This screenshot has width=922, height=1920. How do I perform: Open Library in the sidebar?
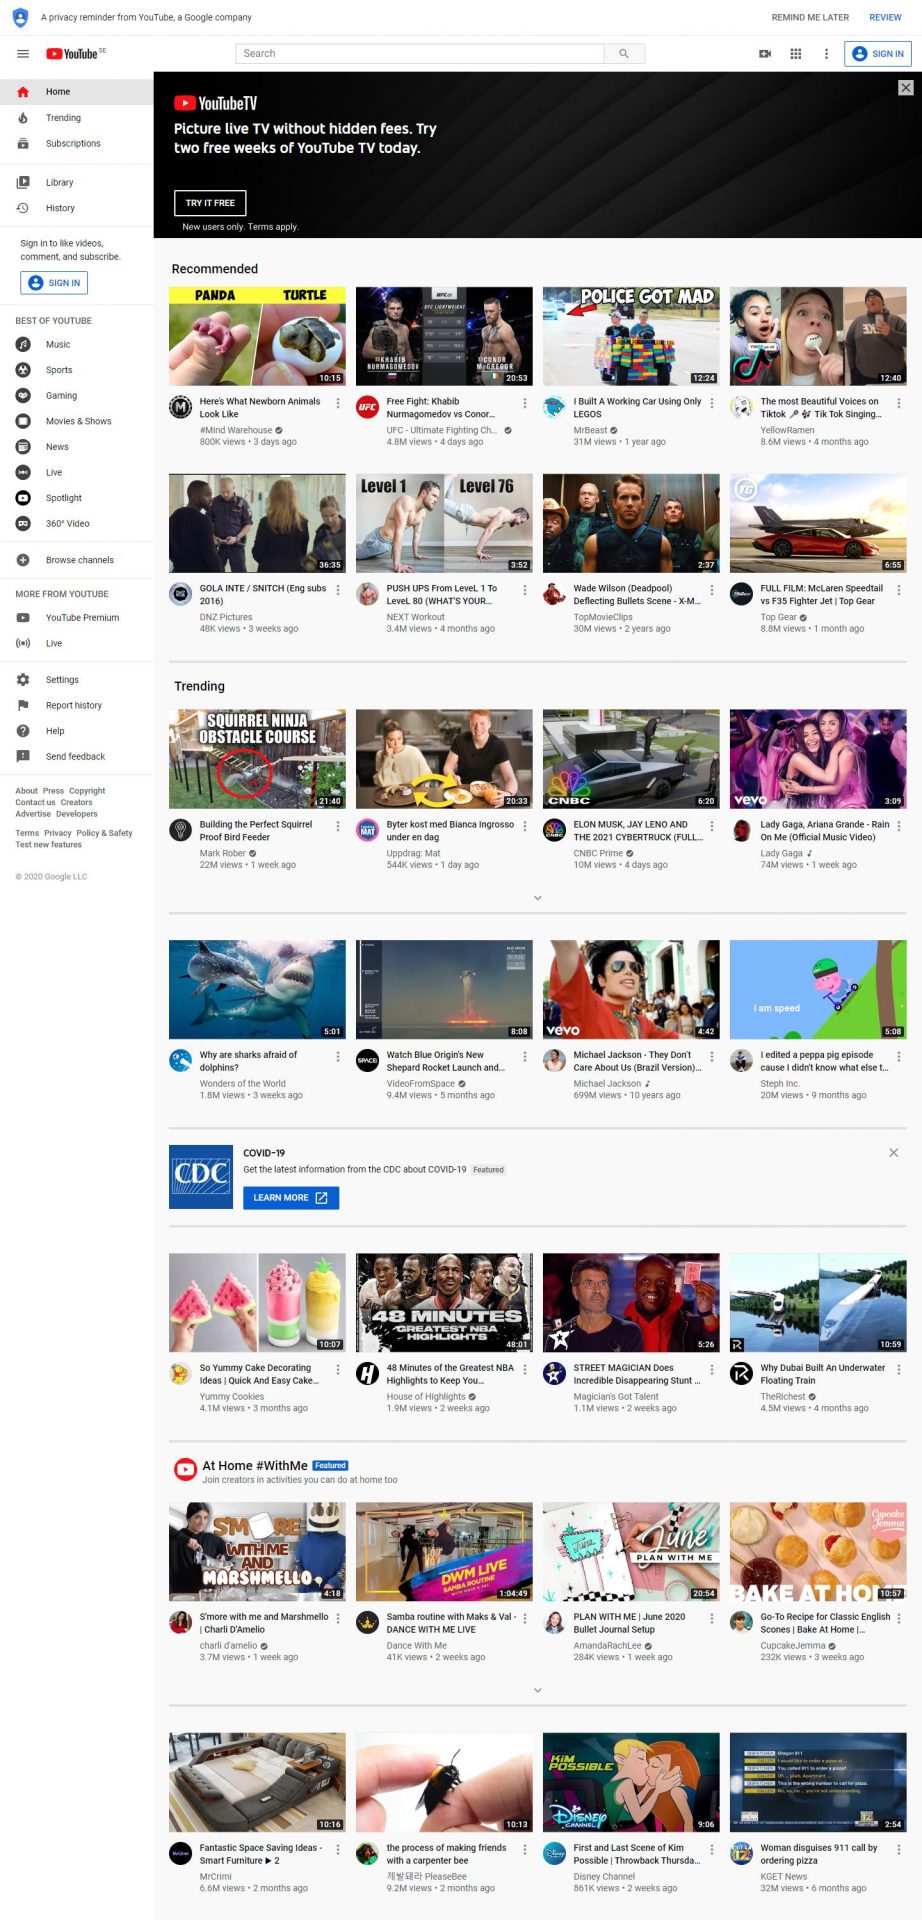click(77, 183)
